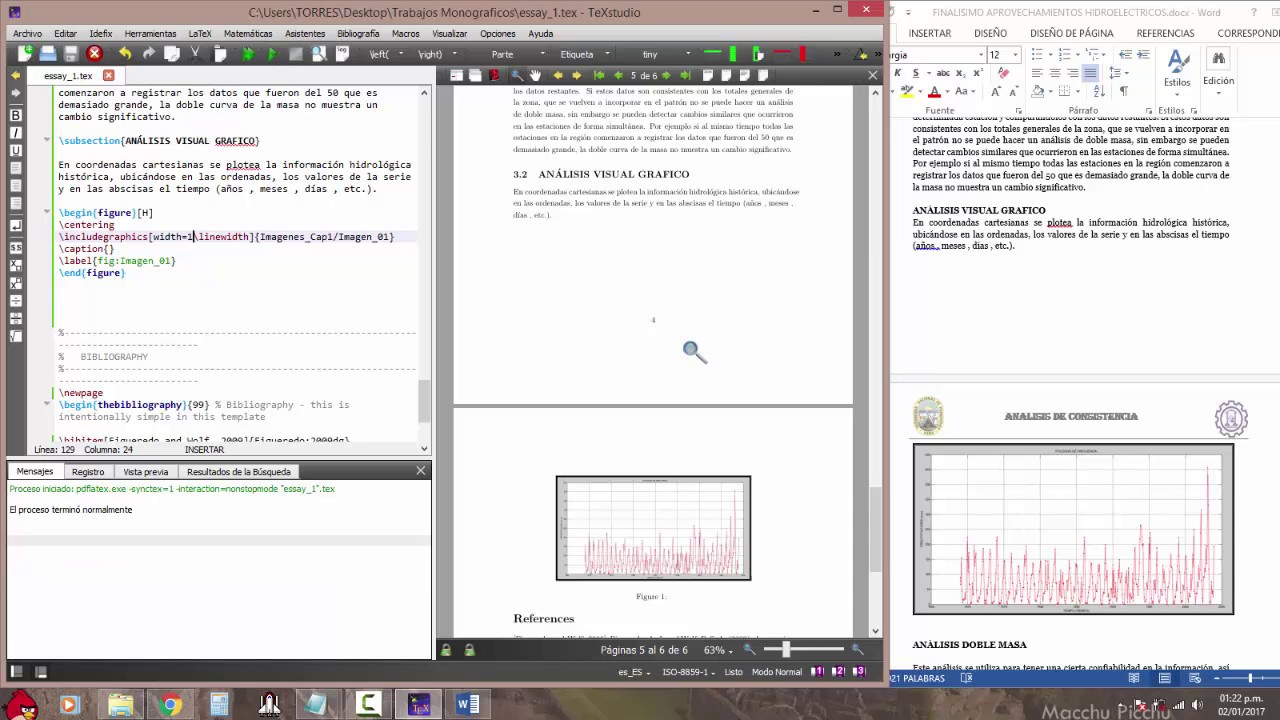Image resolution: width=1280 pixels, height=720 pixels.
Task: Save the document with the floppy icon
Action: click(x=71, y=54)
